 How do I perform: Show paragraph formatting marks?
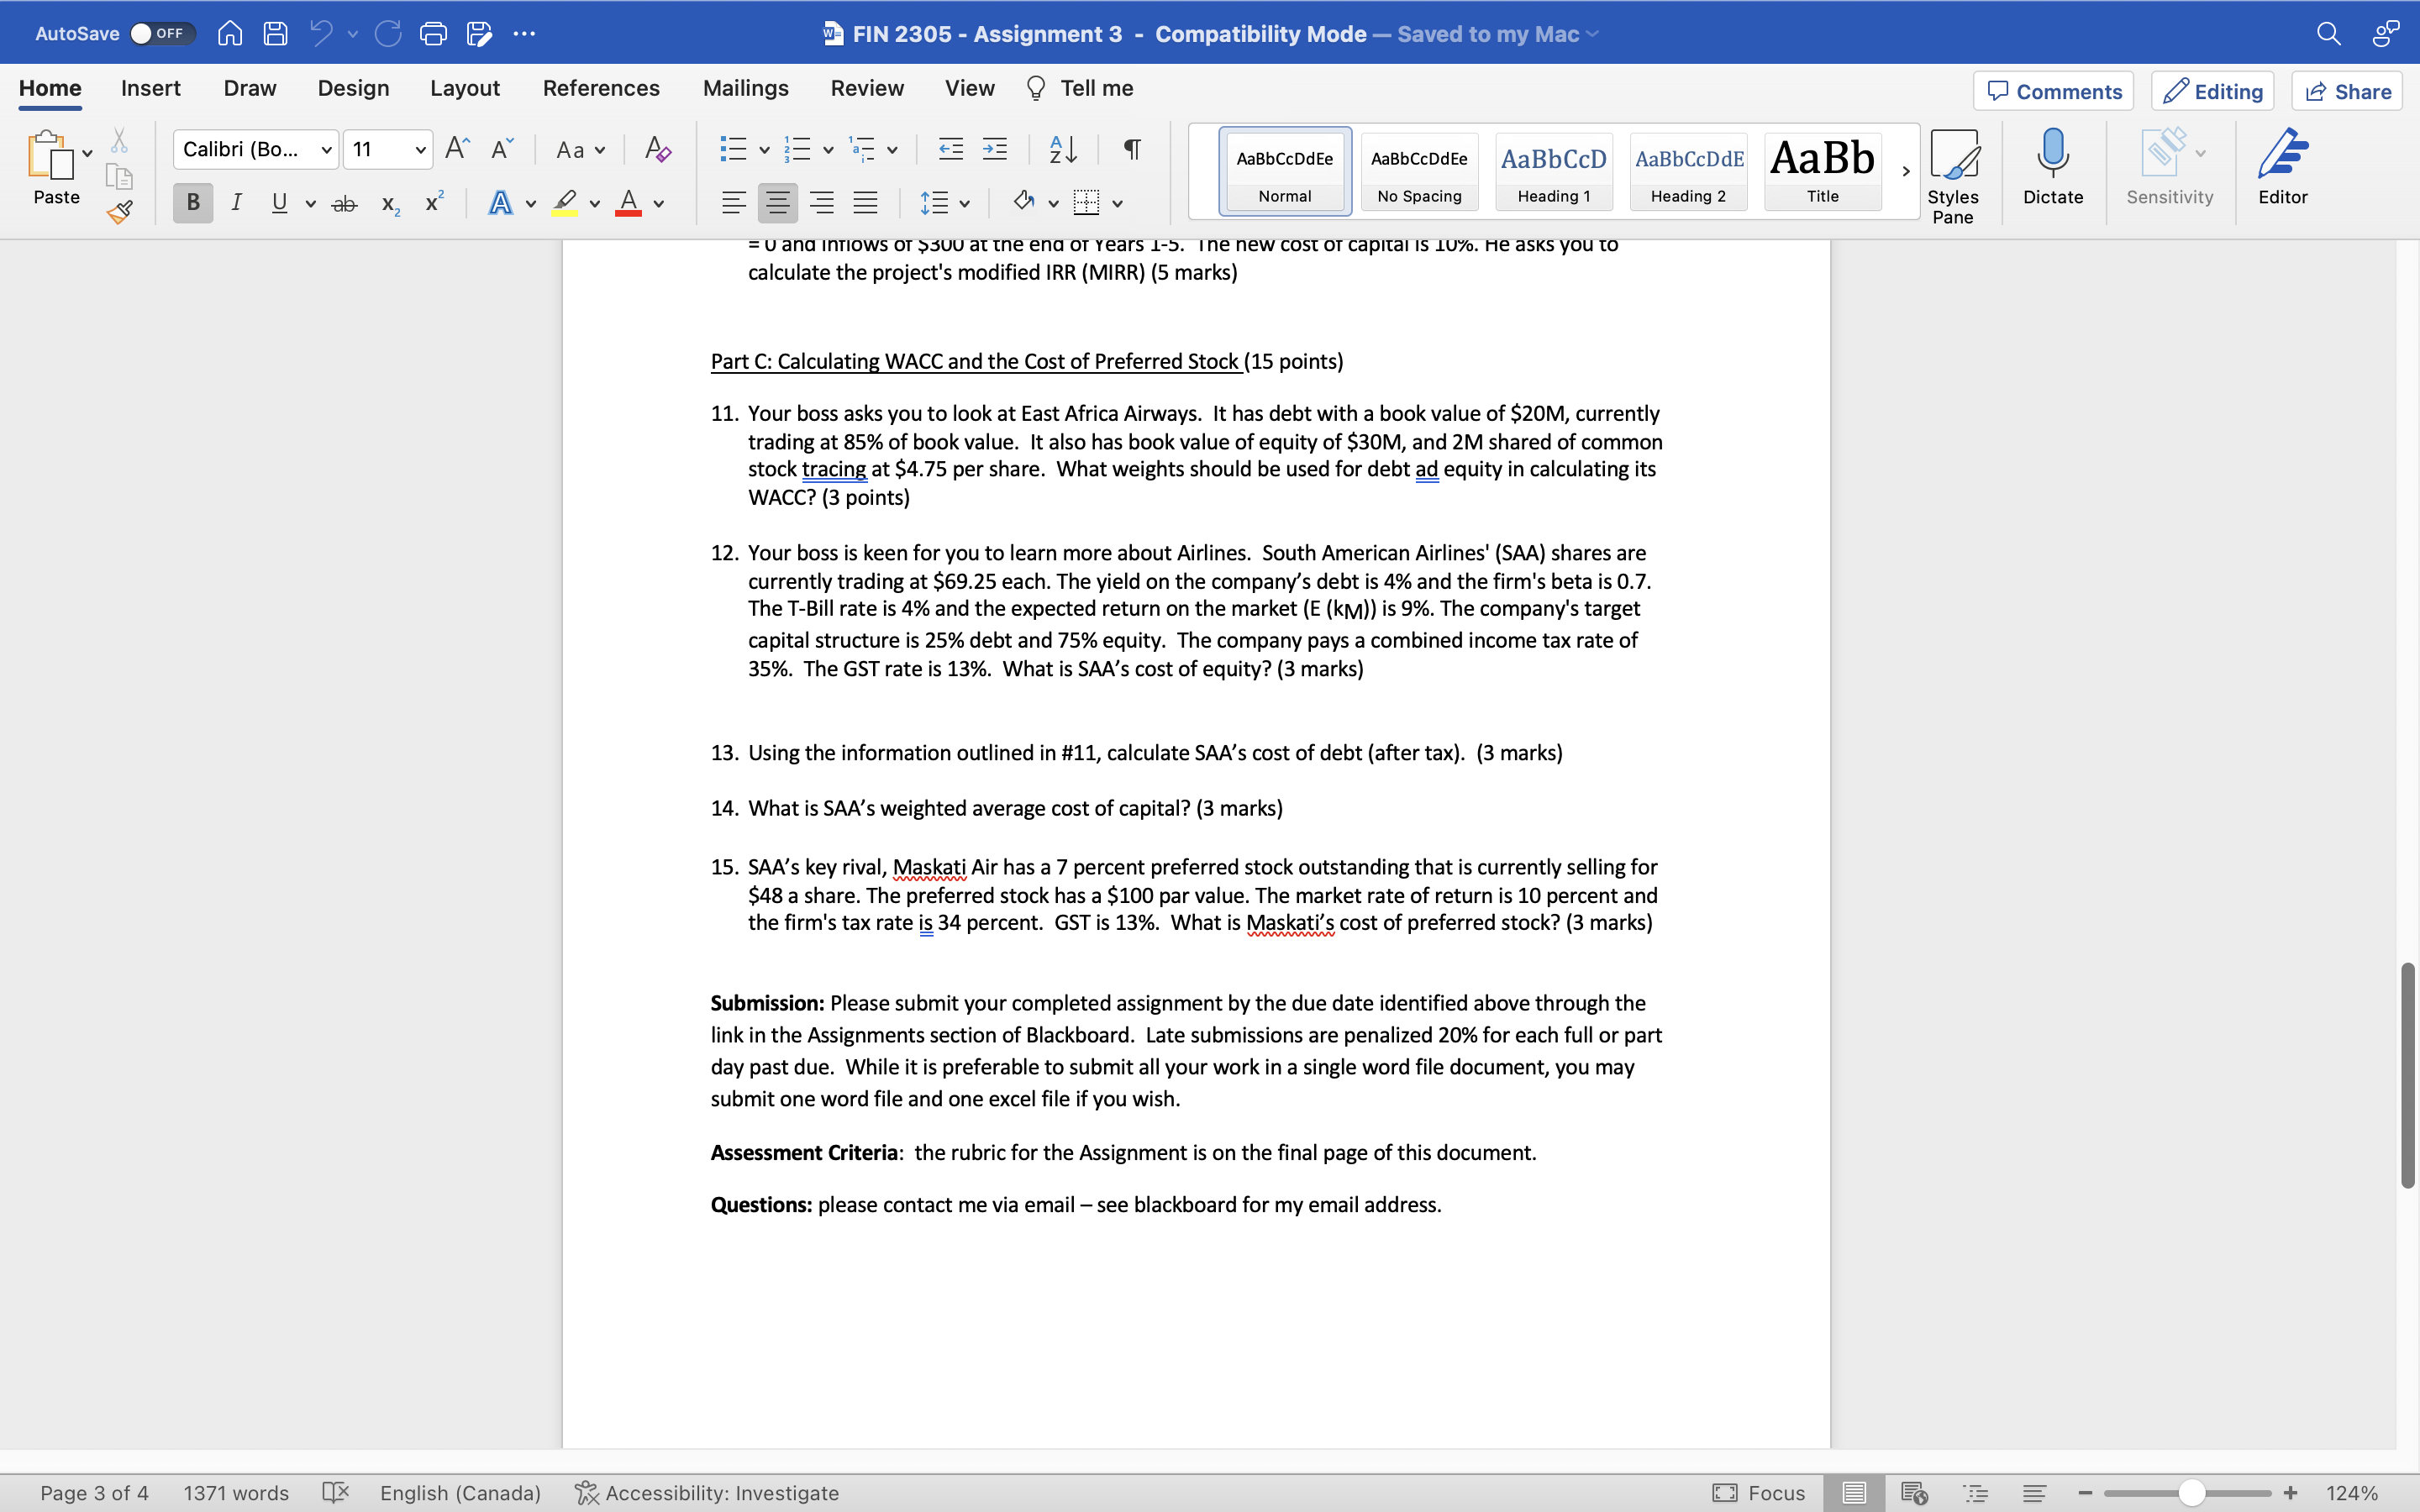click(x=1130, y=149)
